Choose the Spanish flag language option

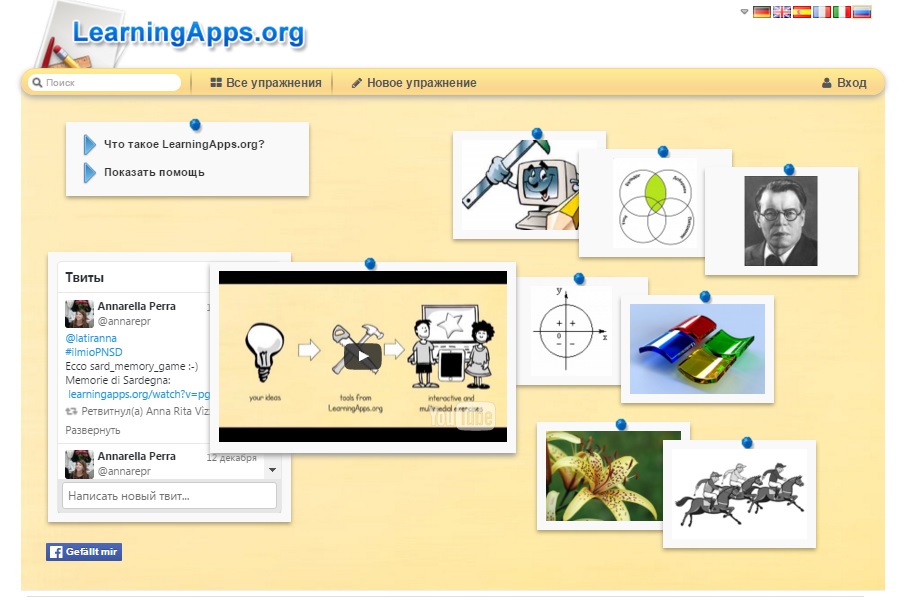click(802, 12)
